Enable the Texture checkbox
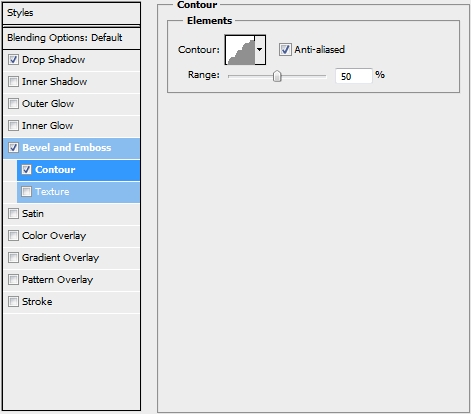471x414 pixels. point(26,192)
